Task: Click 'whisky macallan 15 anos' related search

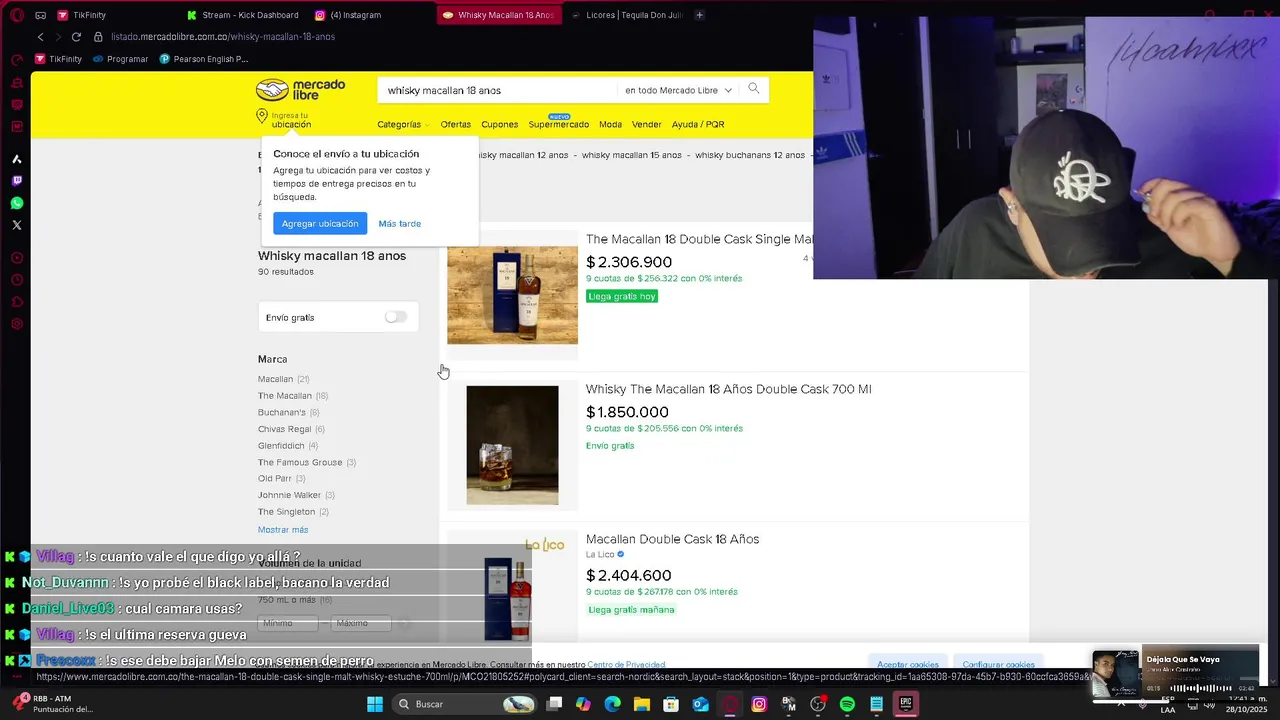Action: (631, 155)
